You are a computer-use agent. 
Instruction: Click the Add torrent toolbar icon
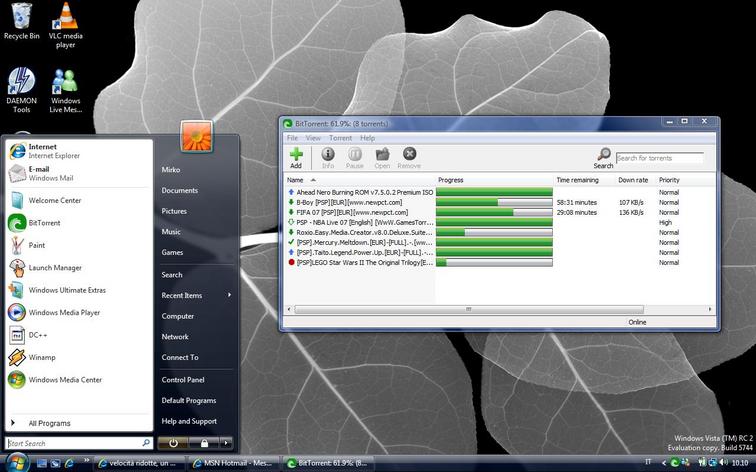click(295, 156)
